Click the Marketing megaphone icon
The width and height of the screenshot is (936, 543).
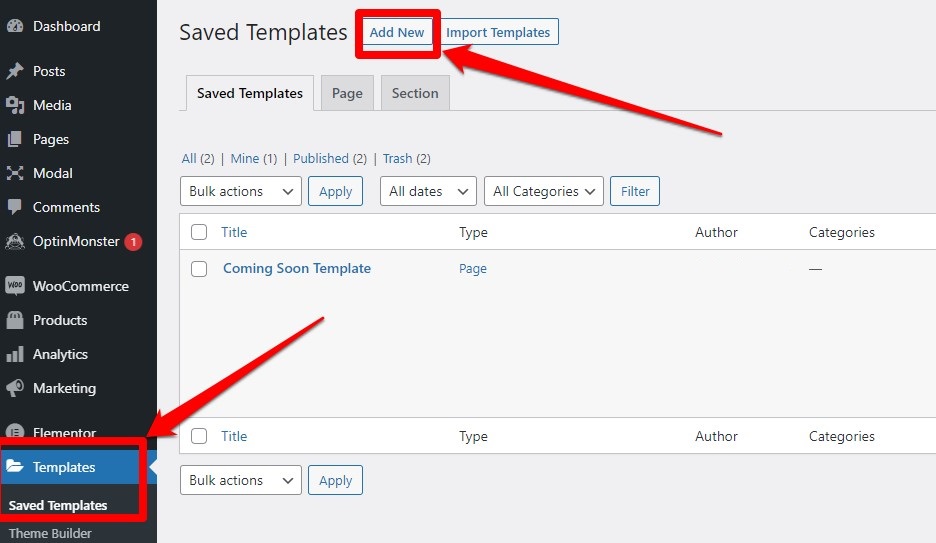15,388
